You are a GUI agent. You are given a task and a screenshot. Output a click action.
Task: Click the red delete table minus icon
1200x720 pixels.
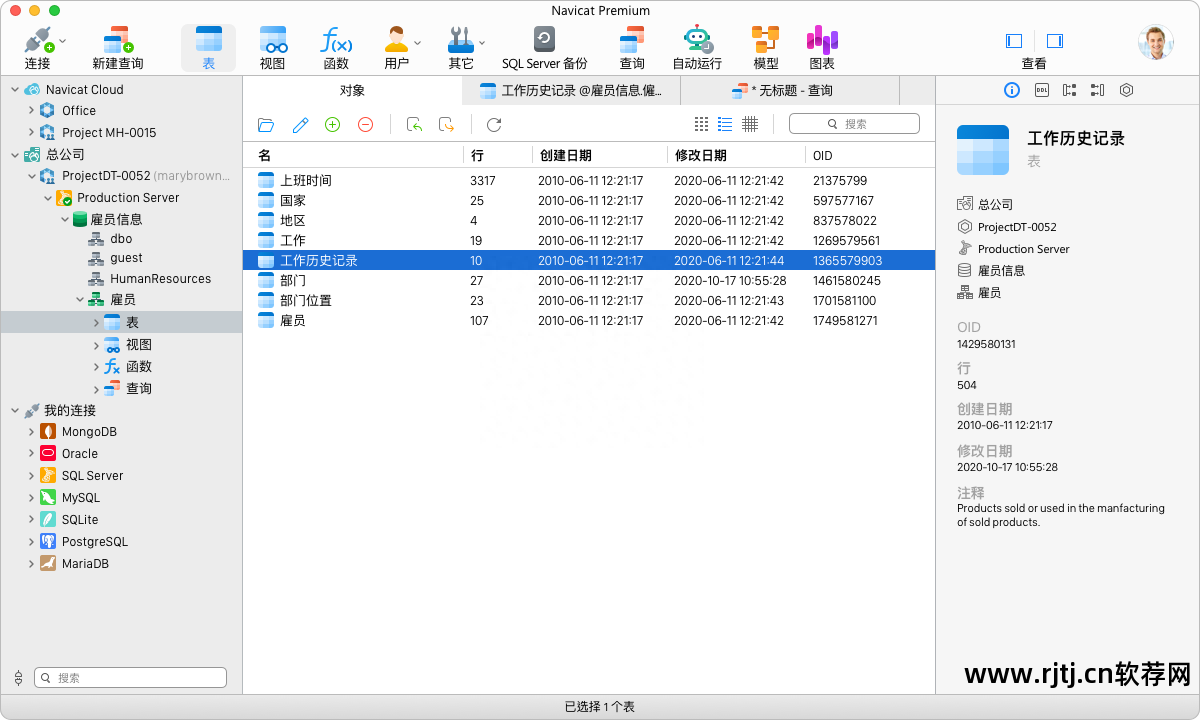pyautogui.click(x=366, y=124)
